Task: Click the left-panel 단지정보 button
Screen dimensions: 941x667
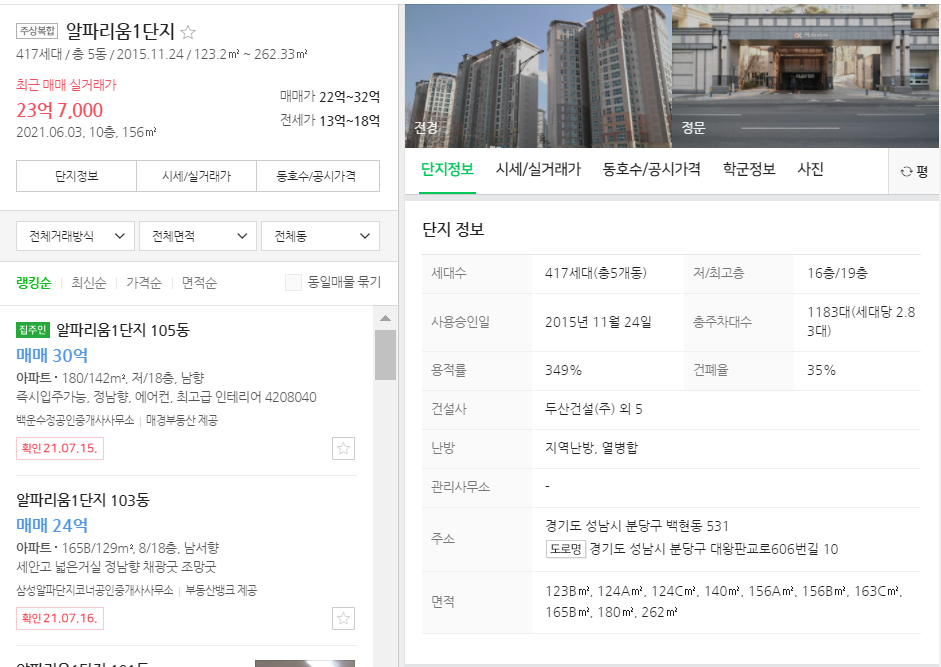Action: tap(76, 176)
